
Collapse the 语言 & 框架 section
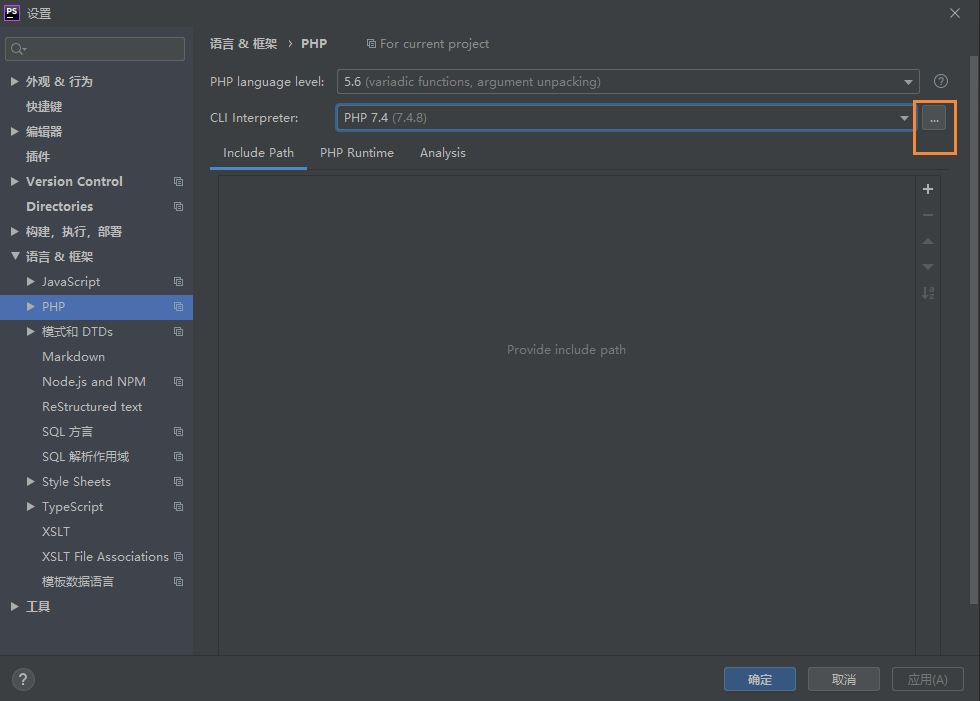pyautogui.click(x=15, y=256)
